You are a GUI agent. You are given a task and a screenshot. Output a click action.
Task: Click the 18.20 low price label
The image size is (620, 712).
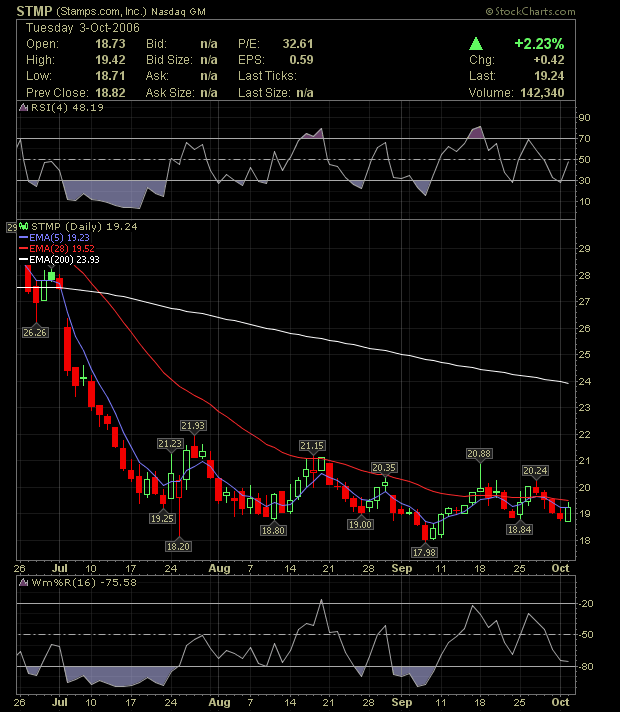coord(178,546)
